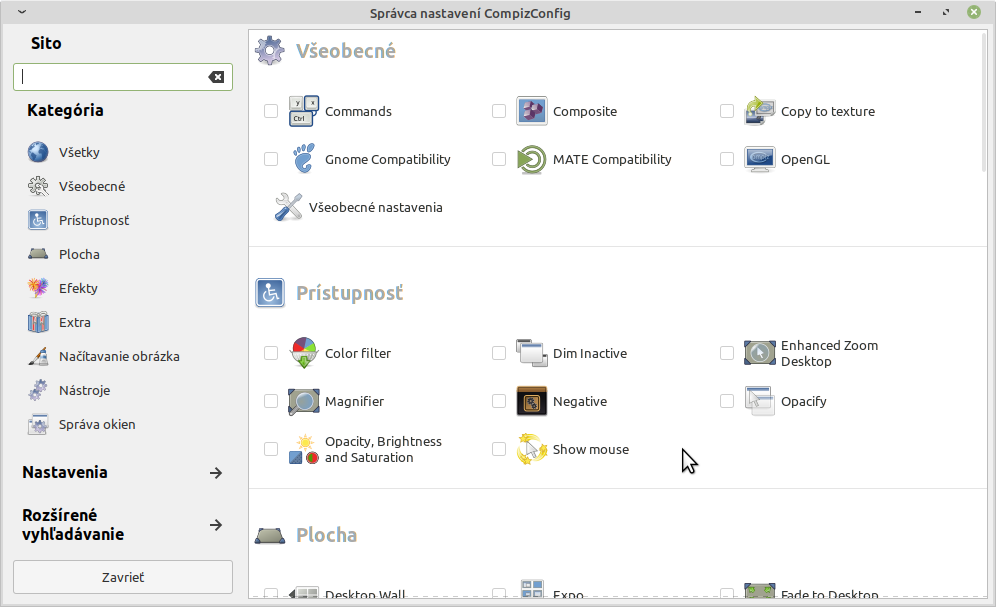Open Všeobecné nastavenia settings
The width and height of the screenshot is (996, 607).
[x=375, y=208]
